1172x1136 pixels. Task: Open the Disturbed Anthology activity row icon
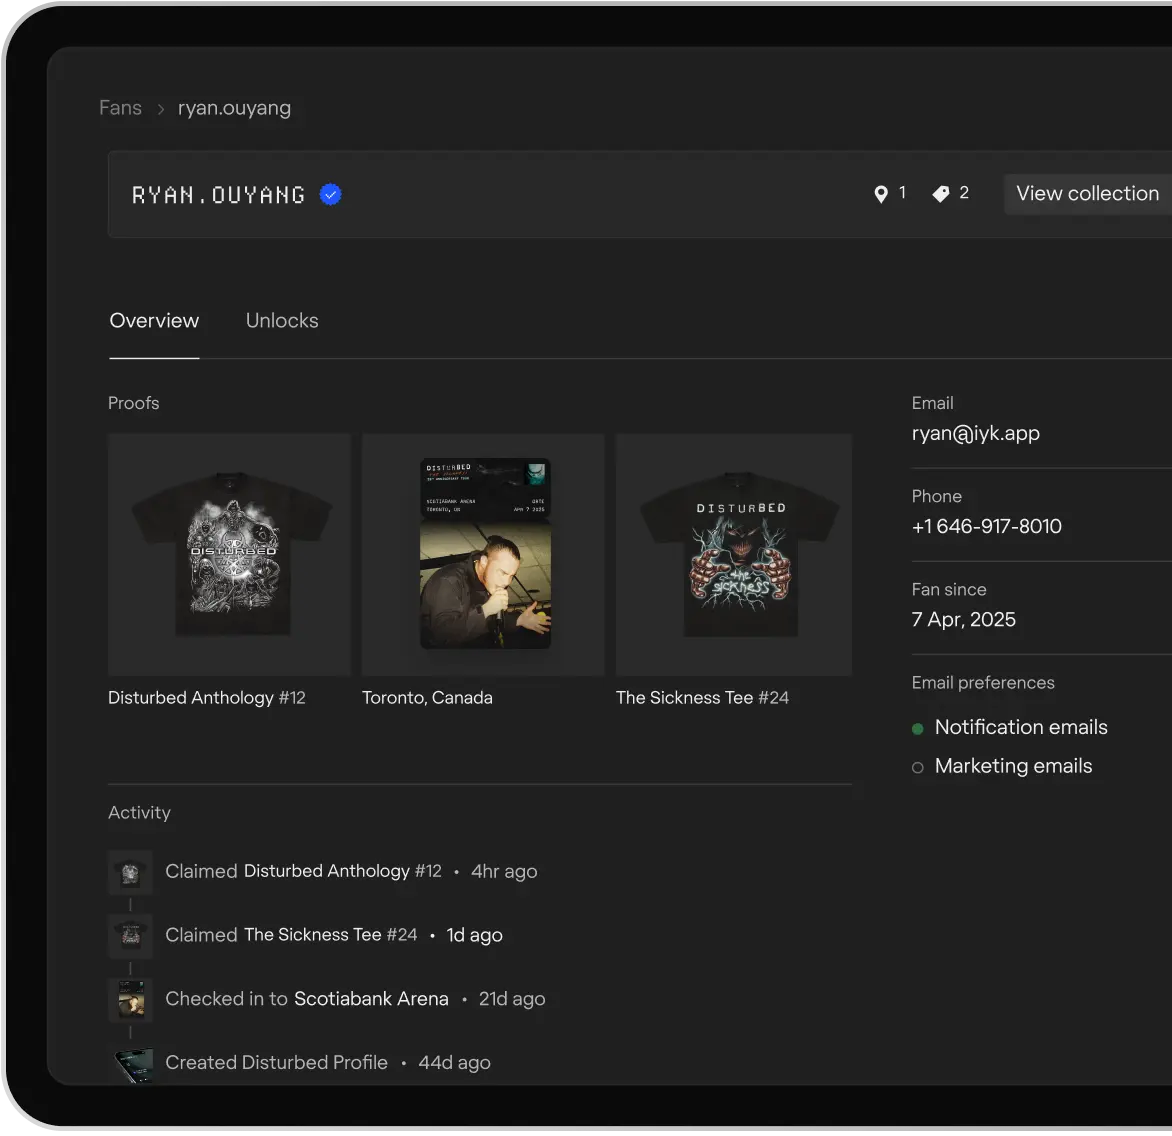pos(131,872)
